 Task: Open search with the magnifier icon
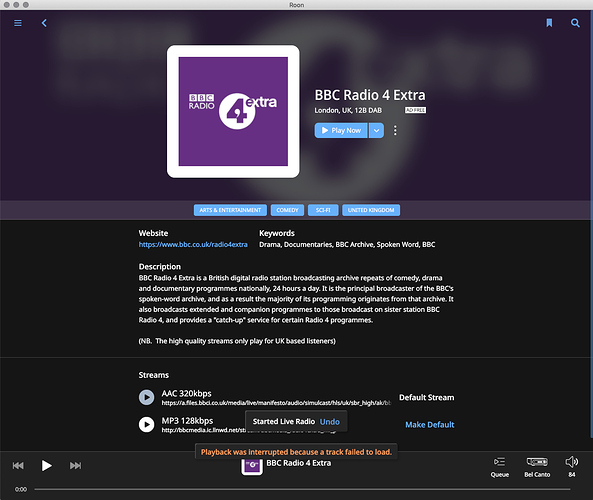click(575, 23)
